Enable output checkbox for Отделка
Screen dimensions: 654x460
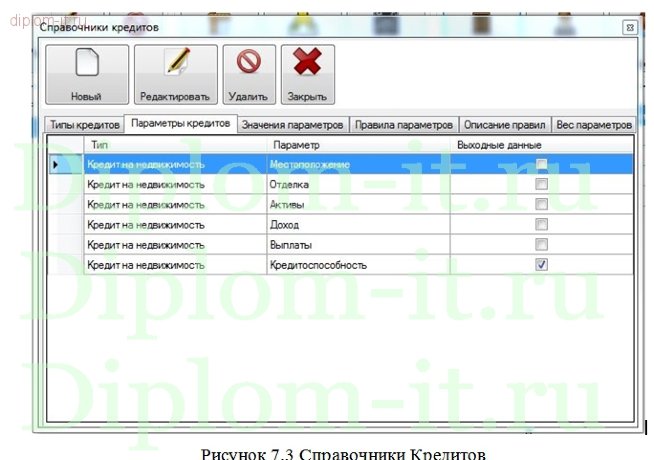[542, 185]
